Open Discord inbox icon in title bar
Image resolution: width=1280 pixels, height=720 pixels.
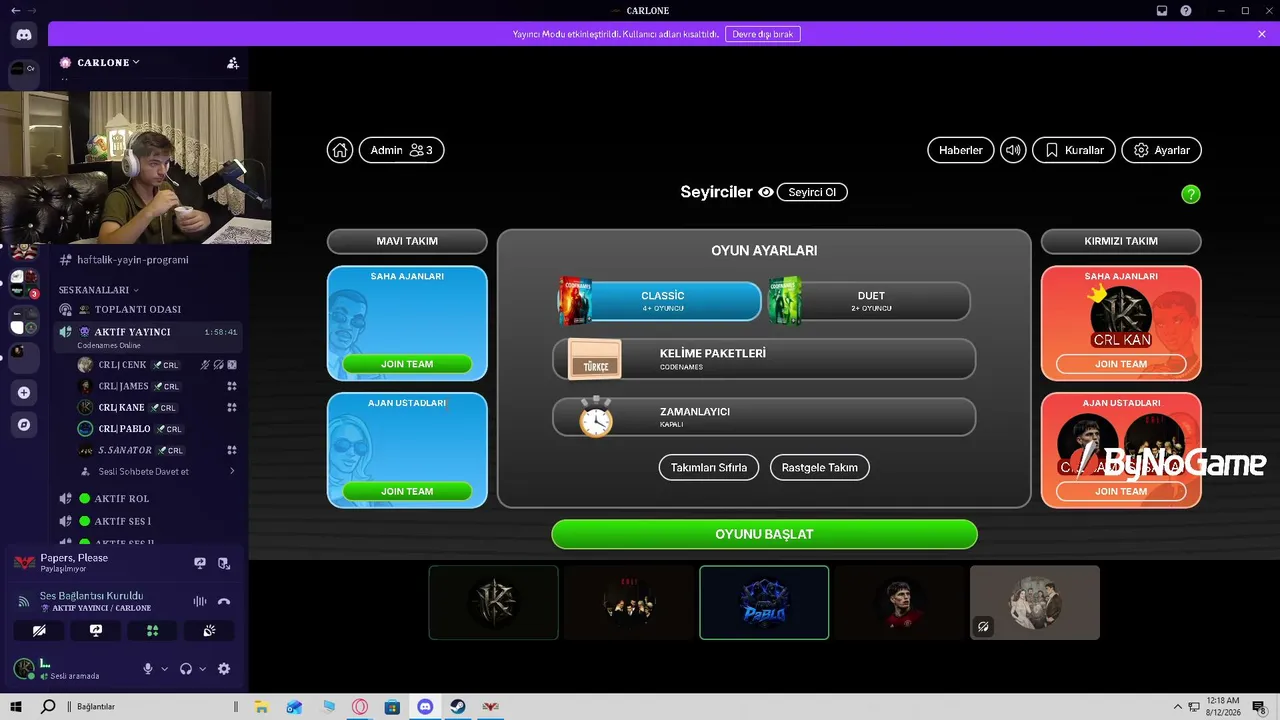pyautogui.click(x=1162, y=11)
